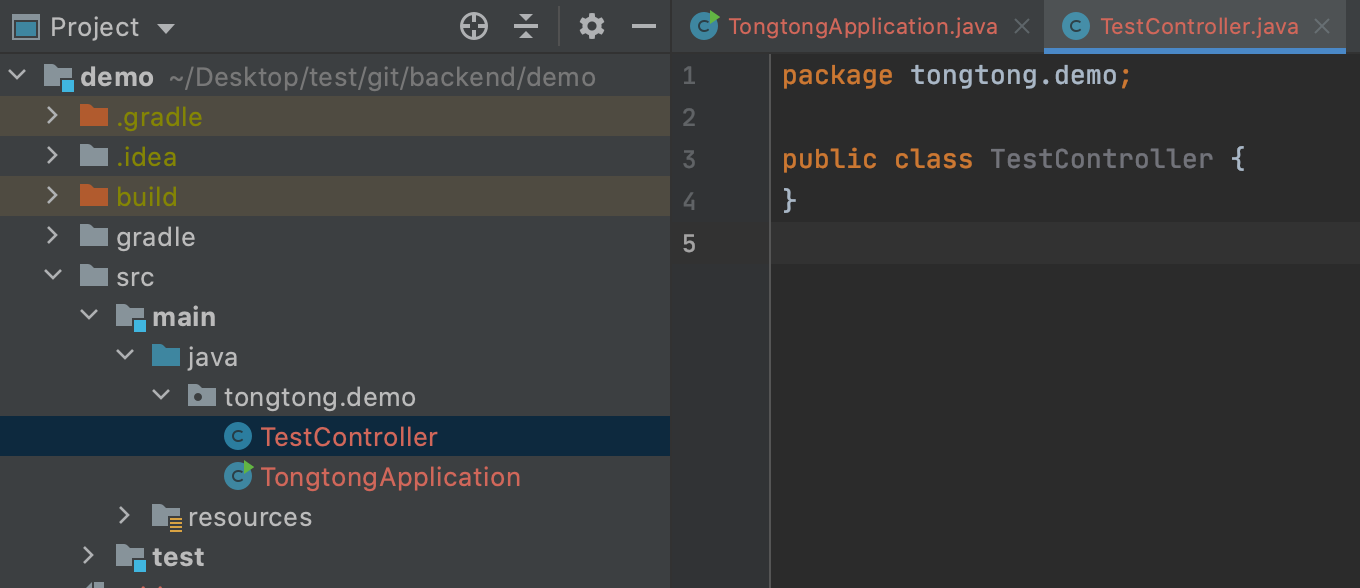Screen dimensions: 1360x588
Task: Click the demo project root name
Action: (x=117, y=77)
